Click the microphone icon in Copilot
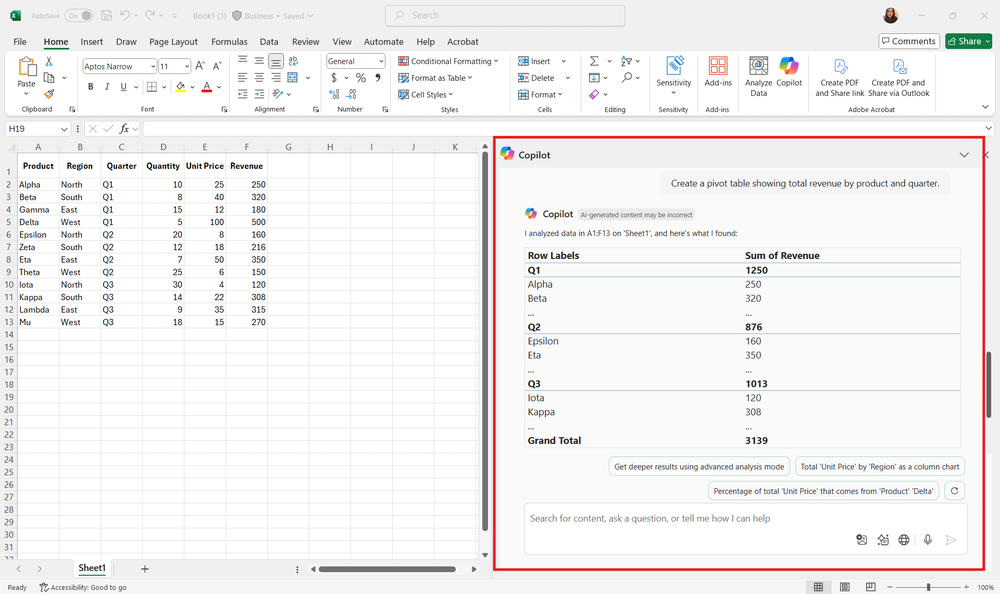Viewport: 1000px width, 594px height. (928, 540)
